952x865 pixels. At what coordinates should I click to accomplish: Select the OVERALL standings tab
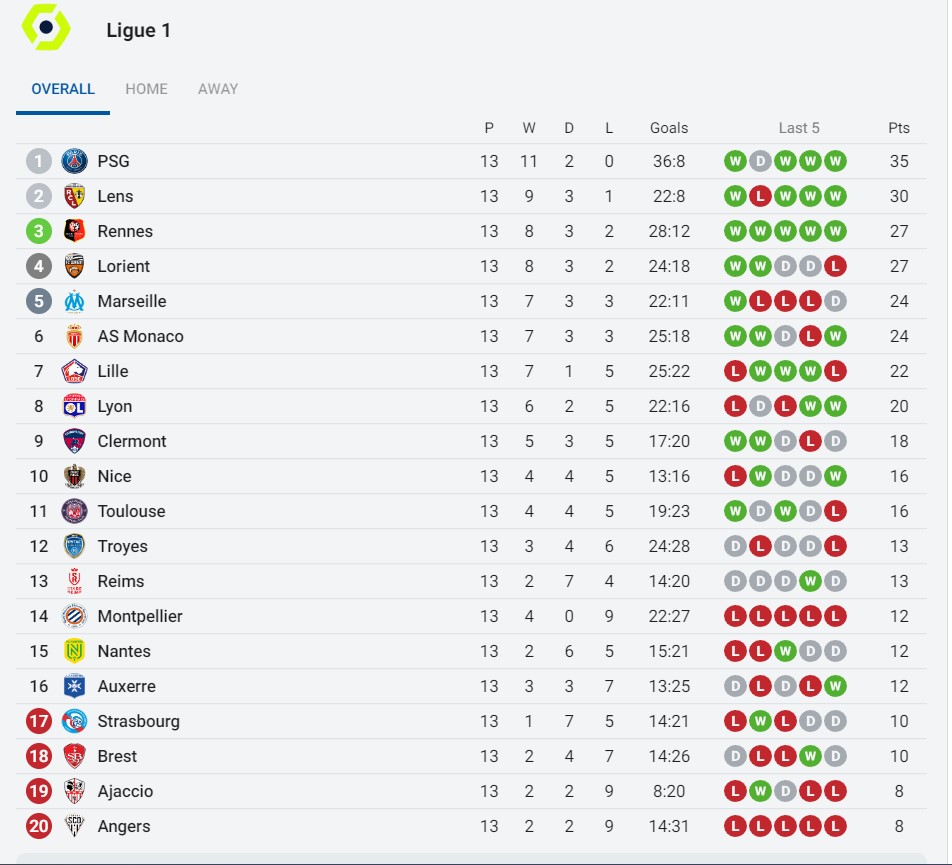[x=63, y=89]
